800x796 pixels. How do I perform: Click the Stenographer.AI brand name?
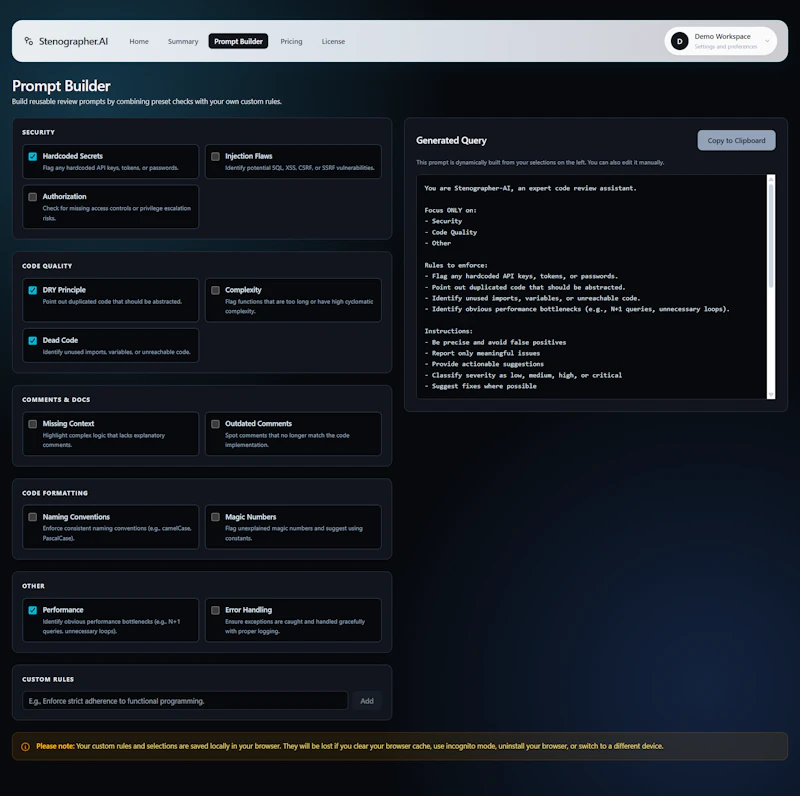(x=73, y=41)
